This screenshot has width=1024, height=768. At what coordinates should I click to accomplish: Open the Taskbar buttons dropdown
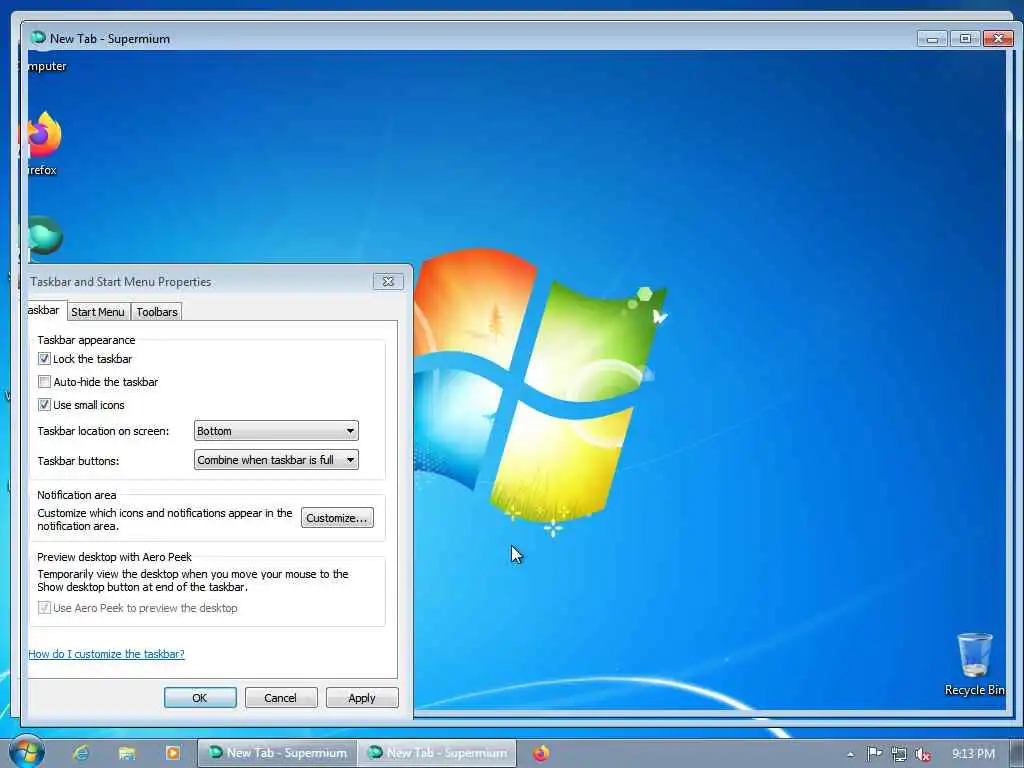[x=276, y=460]
